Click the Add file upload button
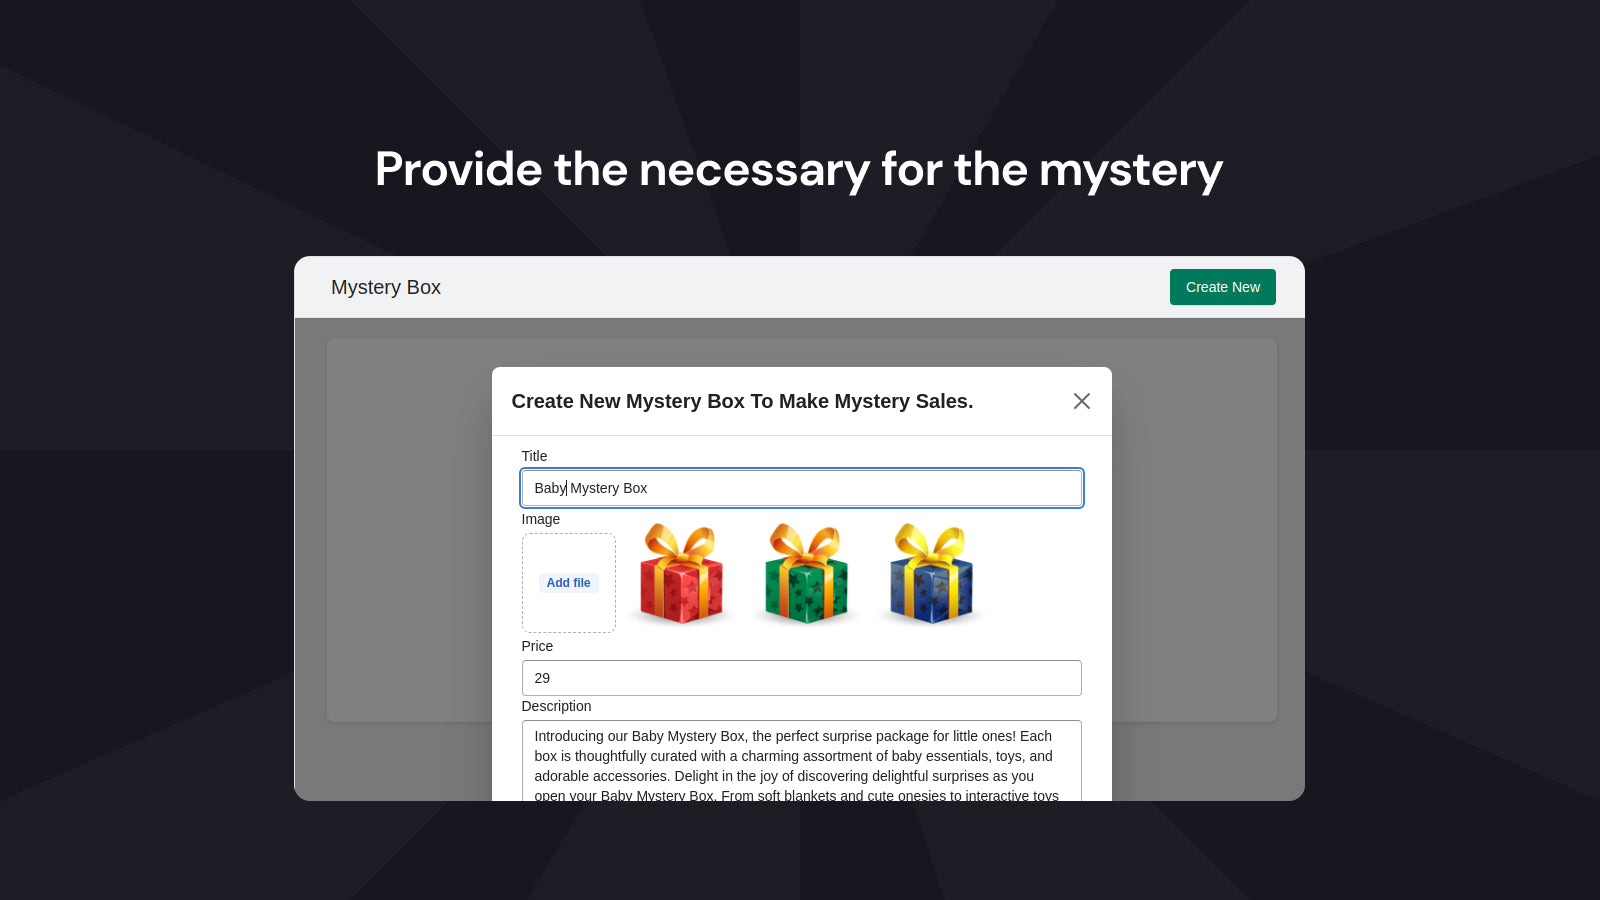1600x900 pixels. pos(568,583)
